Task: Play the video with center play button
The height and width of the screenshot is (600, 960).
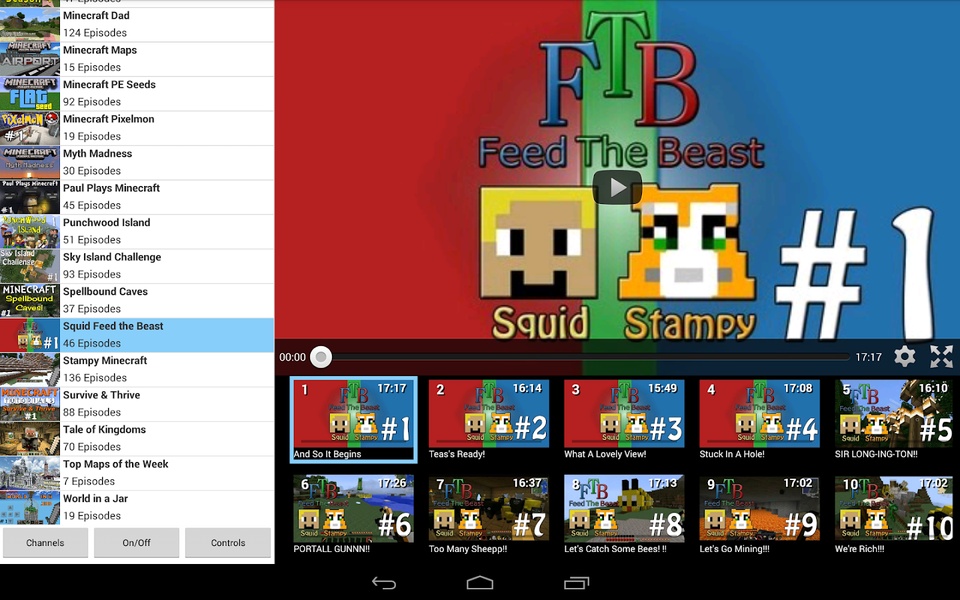Action: click(617, 187)
